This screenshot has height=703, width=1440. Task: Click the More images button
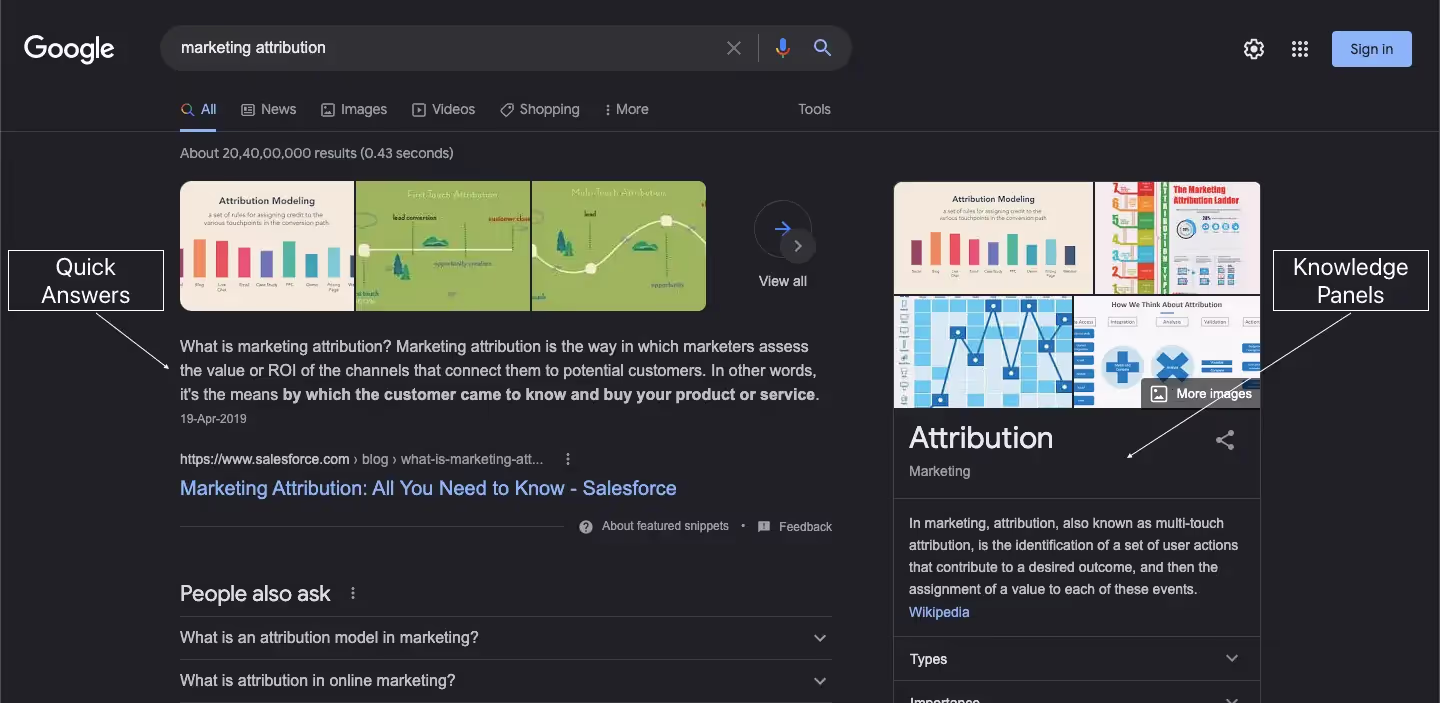tap(1201, 394)
